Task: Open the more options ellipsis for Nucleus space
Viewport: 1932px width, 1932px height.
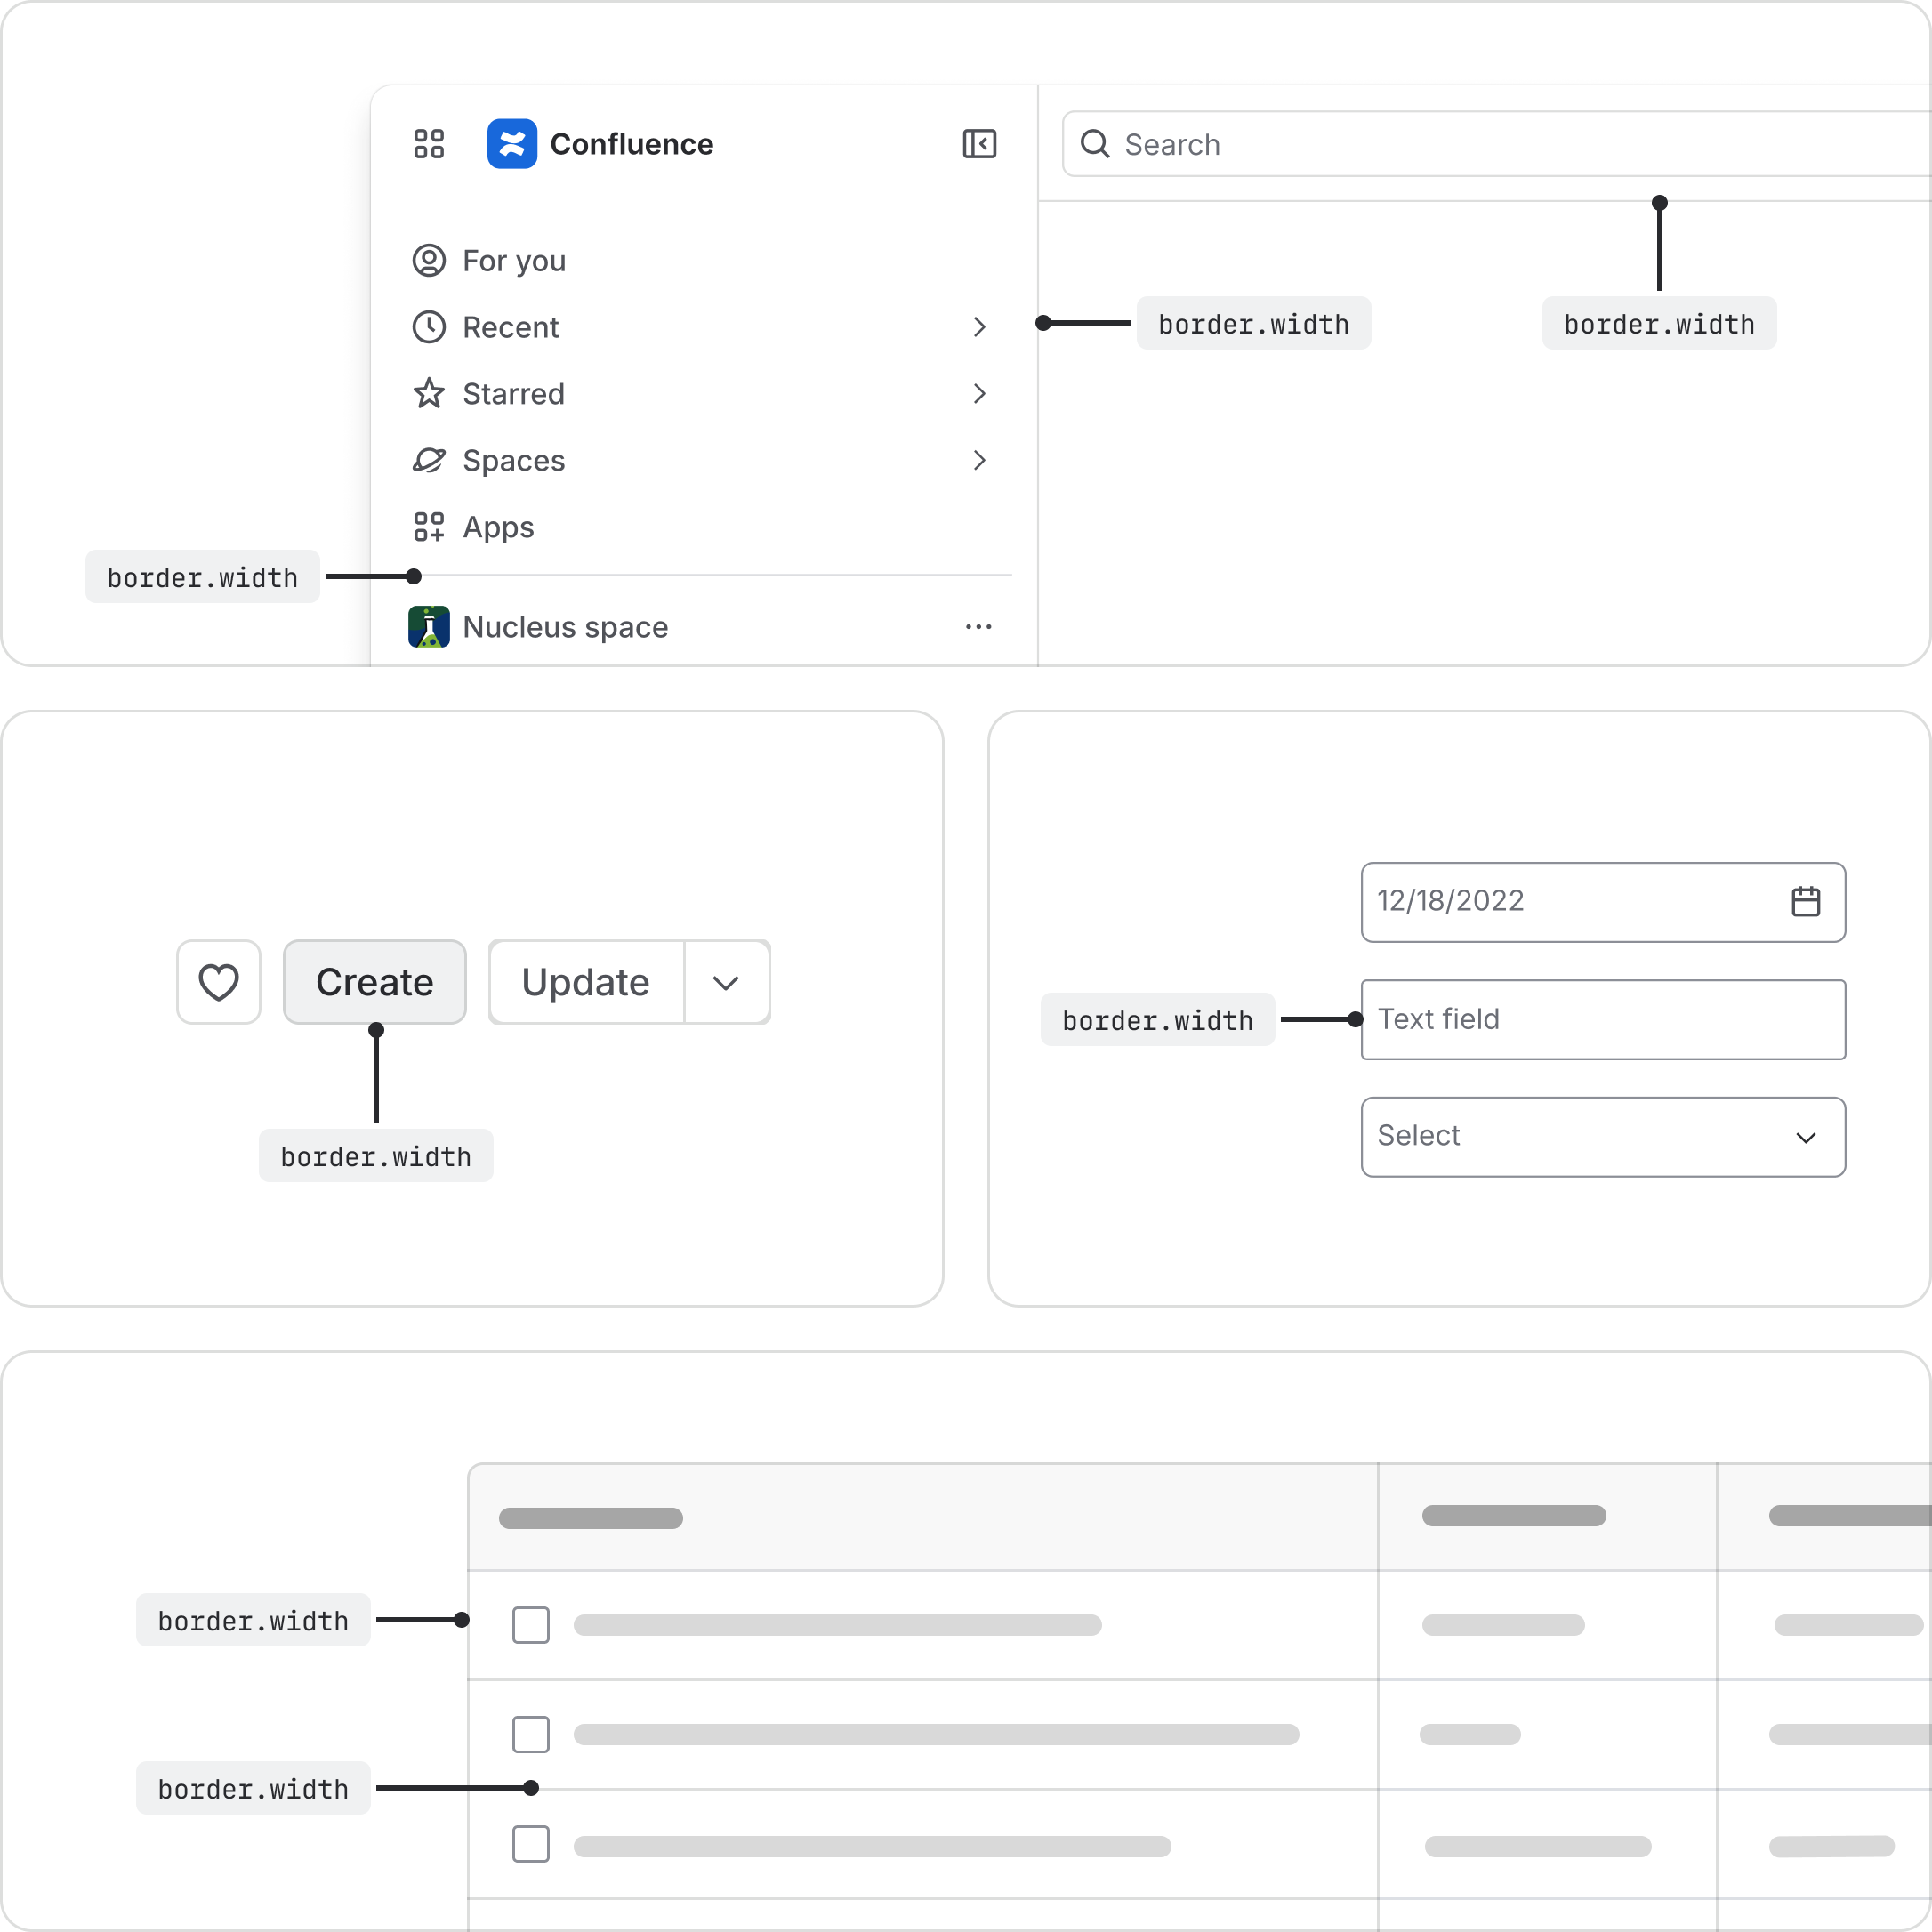Action: point(979,627)
